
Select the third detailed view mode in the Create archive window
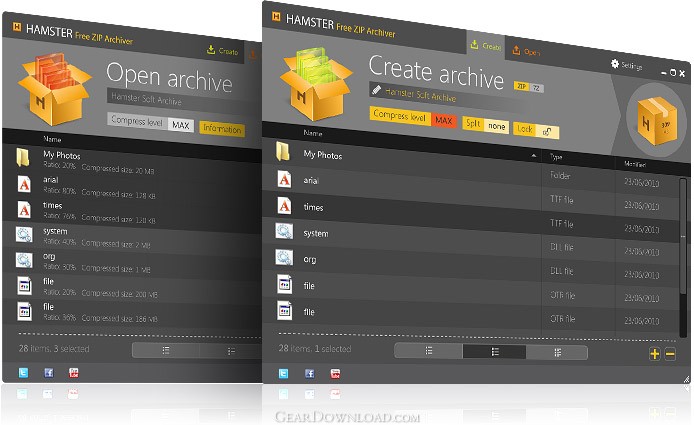(557, 353)
